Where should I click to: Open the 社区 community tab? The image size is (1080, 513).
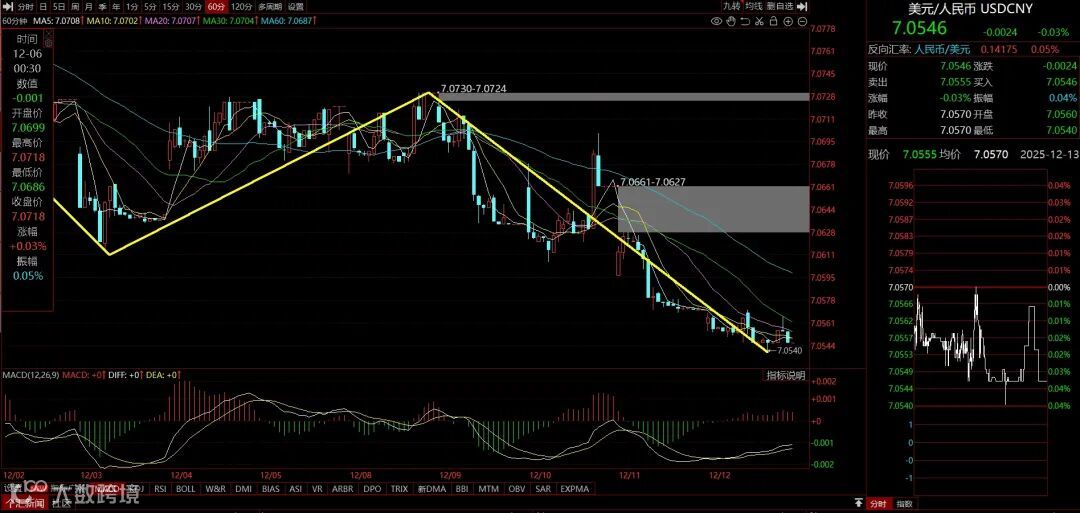pos(62,504)
